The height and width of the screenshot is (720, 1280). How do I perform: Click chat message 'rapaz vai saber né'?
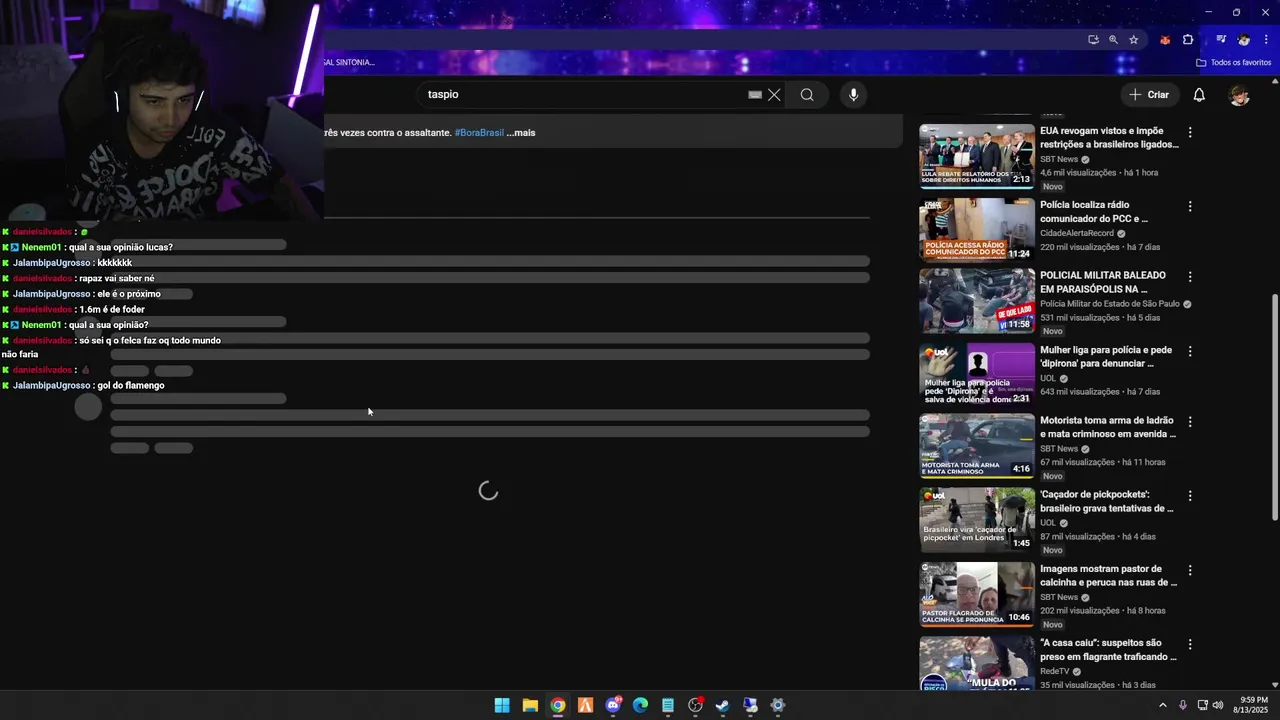click(117, 279)
